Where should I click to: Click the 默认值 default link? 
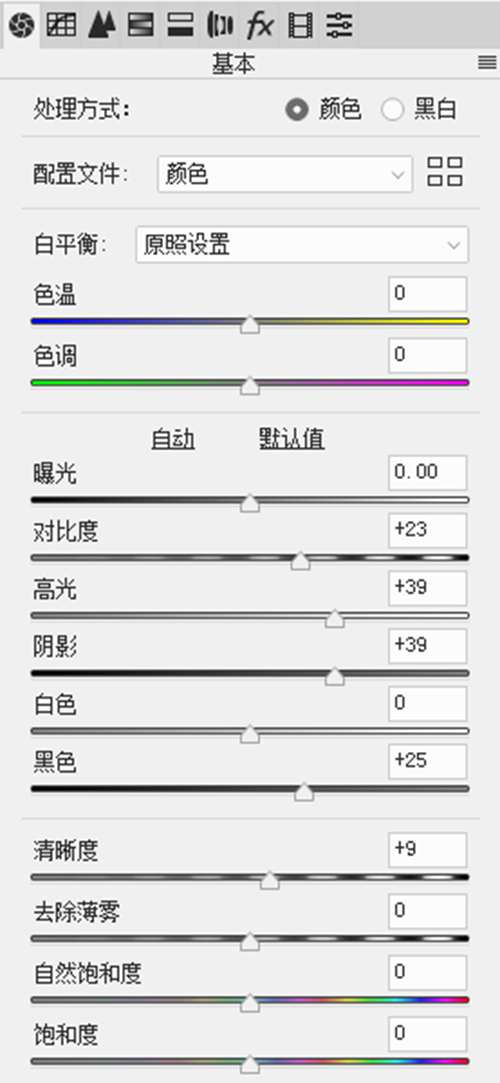point(291,439)
